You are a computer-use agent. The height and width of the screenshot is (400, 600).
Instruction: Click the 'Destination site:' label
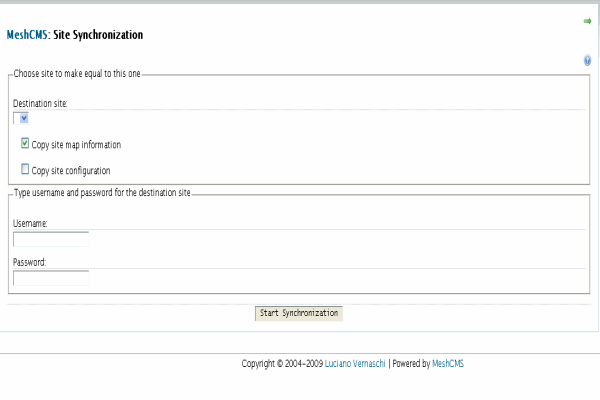[x=40, y=104]
